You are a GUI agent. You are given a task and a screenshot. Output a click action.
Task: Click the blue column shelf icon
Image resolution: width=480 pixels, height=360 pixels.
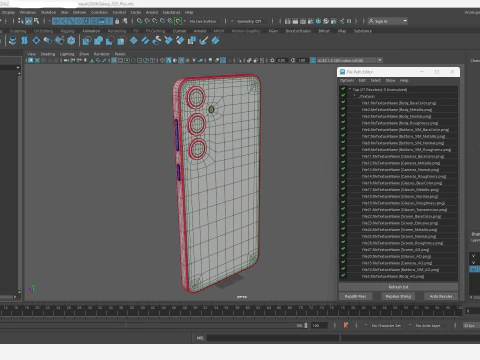tap(24, 41)
